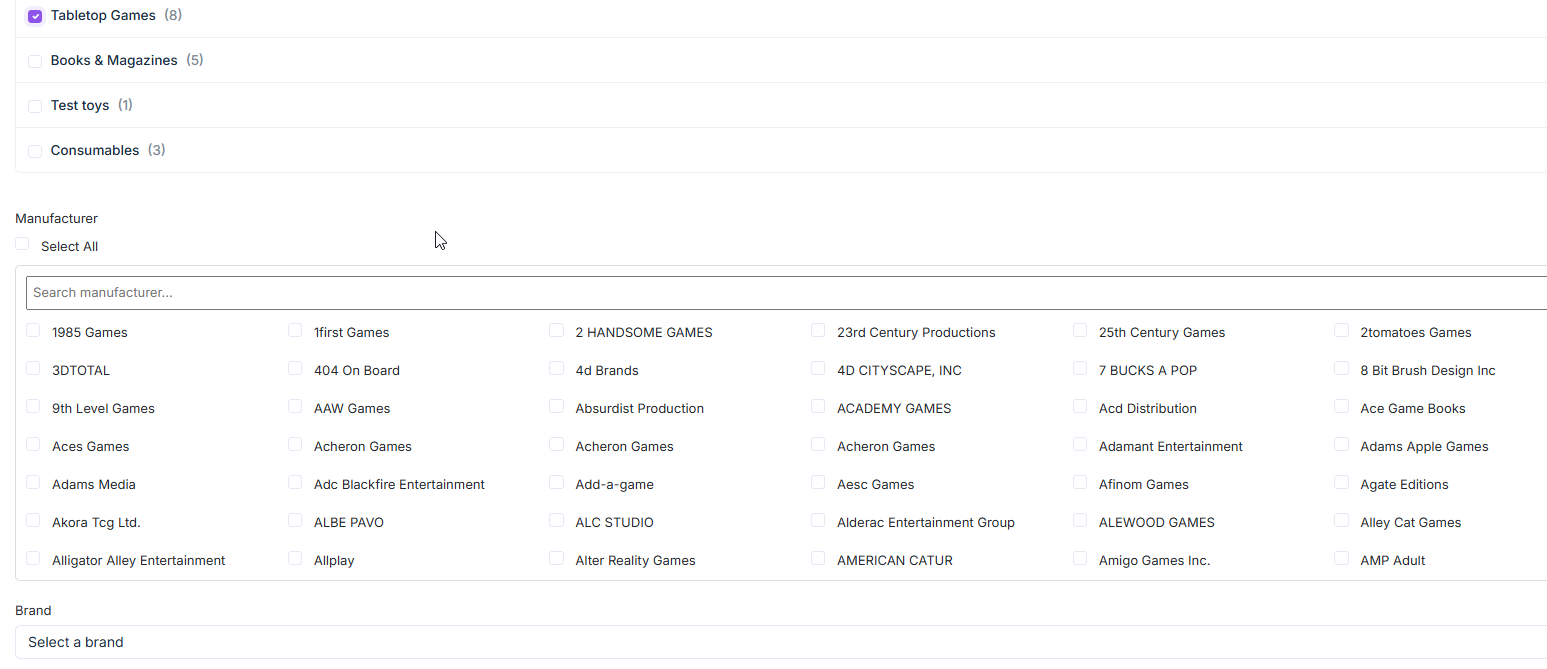The width and height of the screenshot is (1547, 669).
Task: Select 404 On Board manufacturer
Action: 295,369
